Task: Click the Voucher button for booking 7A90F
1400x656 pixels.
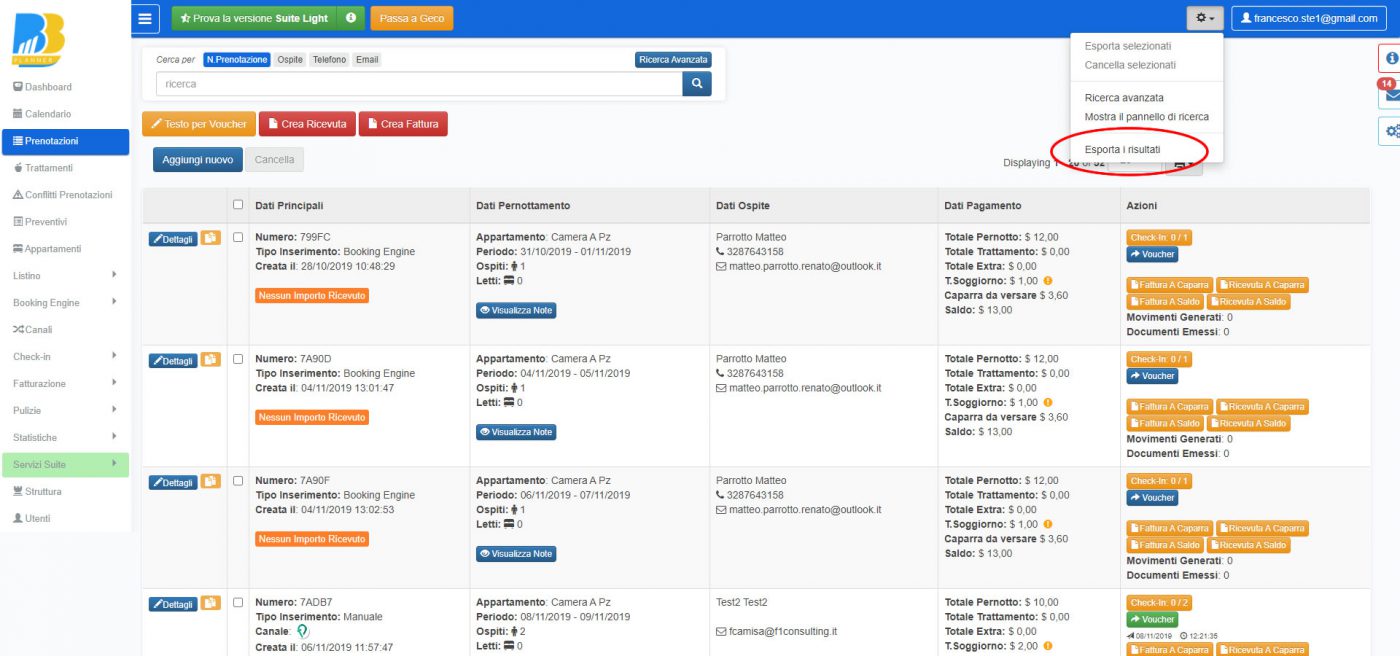Action: tap(1152, 497)
